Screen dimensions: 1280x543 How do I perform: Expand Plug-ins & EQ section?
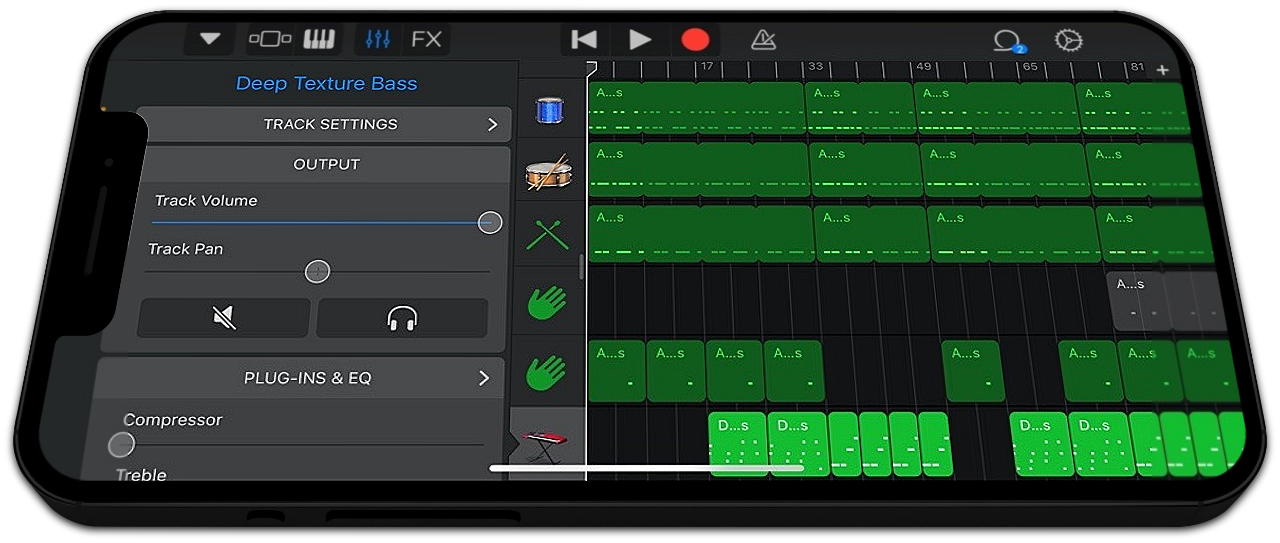pyautogui.click(x=300, y=378)
